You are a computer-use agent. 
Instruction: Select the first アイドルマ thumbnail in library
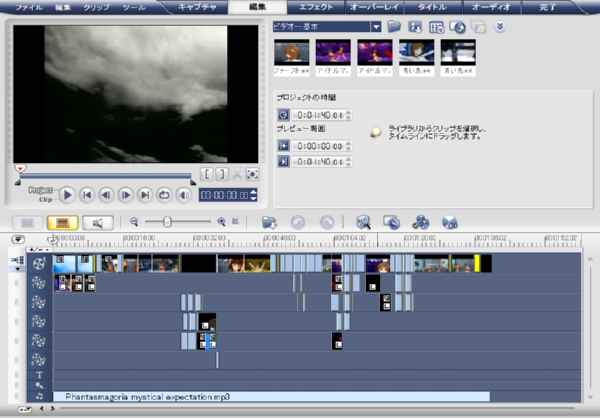333,57
